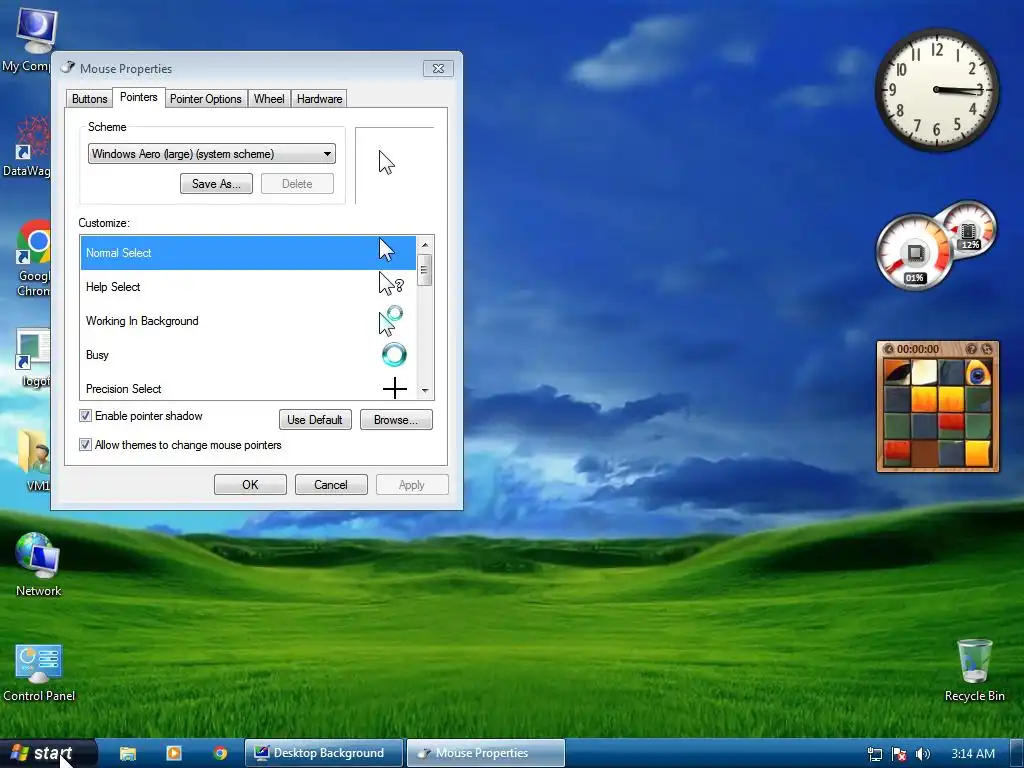
Task: Click Mouse Properties taskbar button
Action: coord(486,753)
